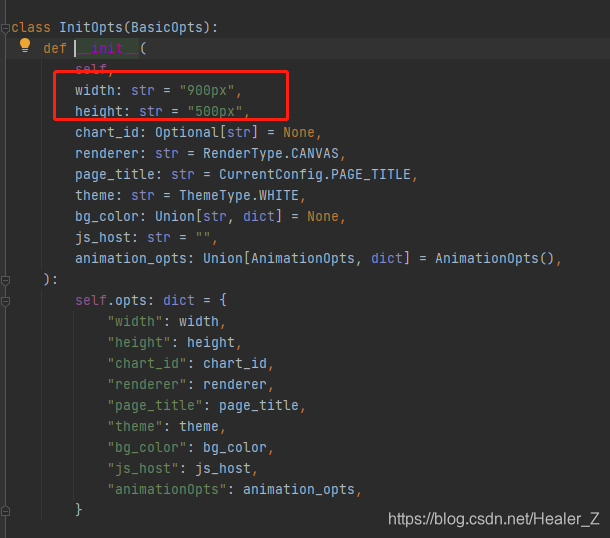
Task: Click chart_id parameter name
Action: (107, 133)
